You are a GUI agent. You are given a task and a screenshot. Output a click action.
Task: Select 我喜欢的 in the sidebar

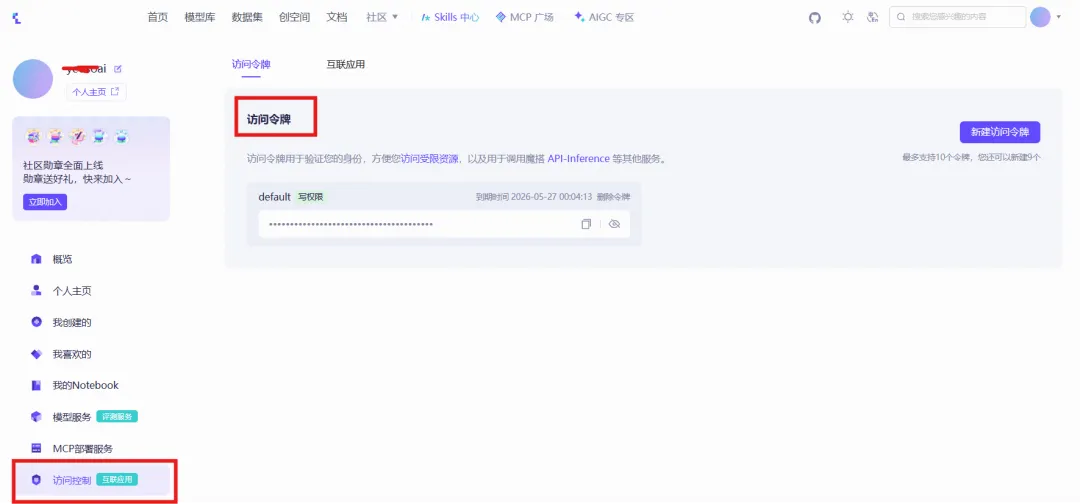pos(72,354)
